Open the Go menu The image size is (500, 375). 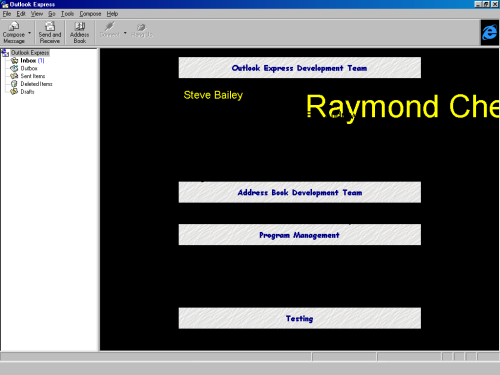[x=52, y=14]
